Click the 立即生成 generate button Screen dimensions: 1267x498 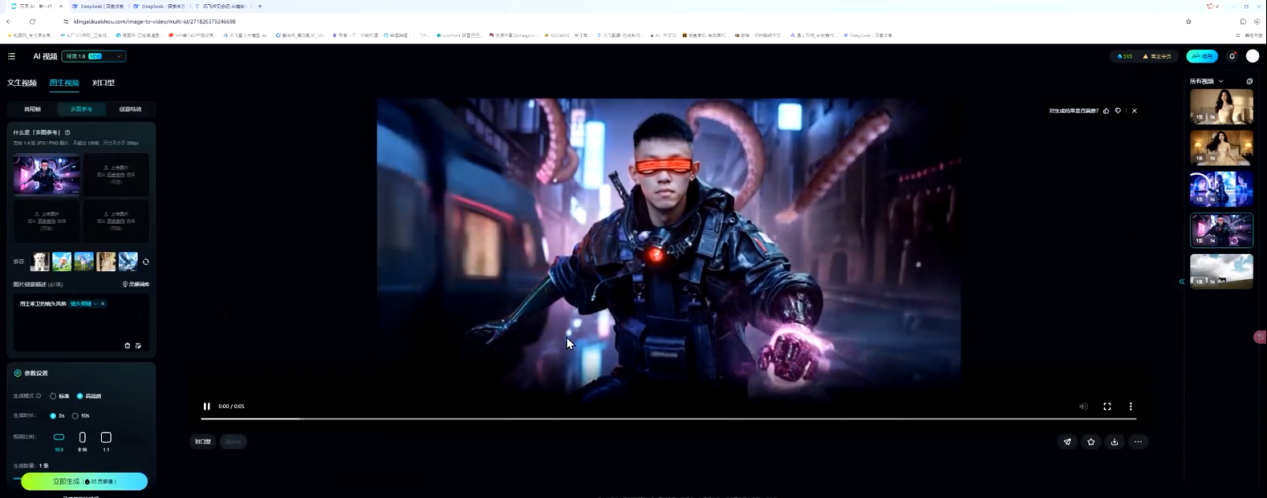pos(84,482)
